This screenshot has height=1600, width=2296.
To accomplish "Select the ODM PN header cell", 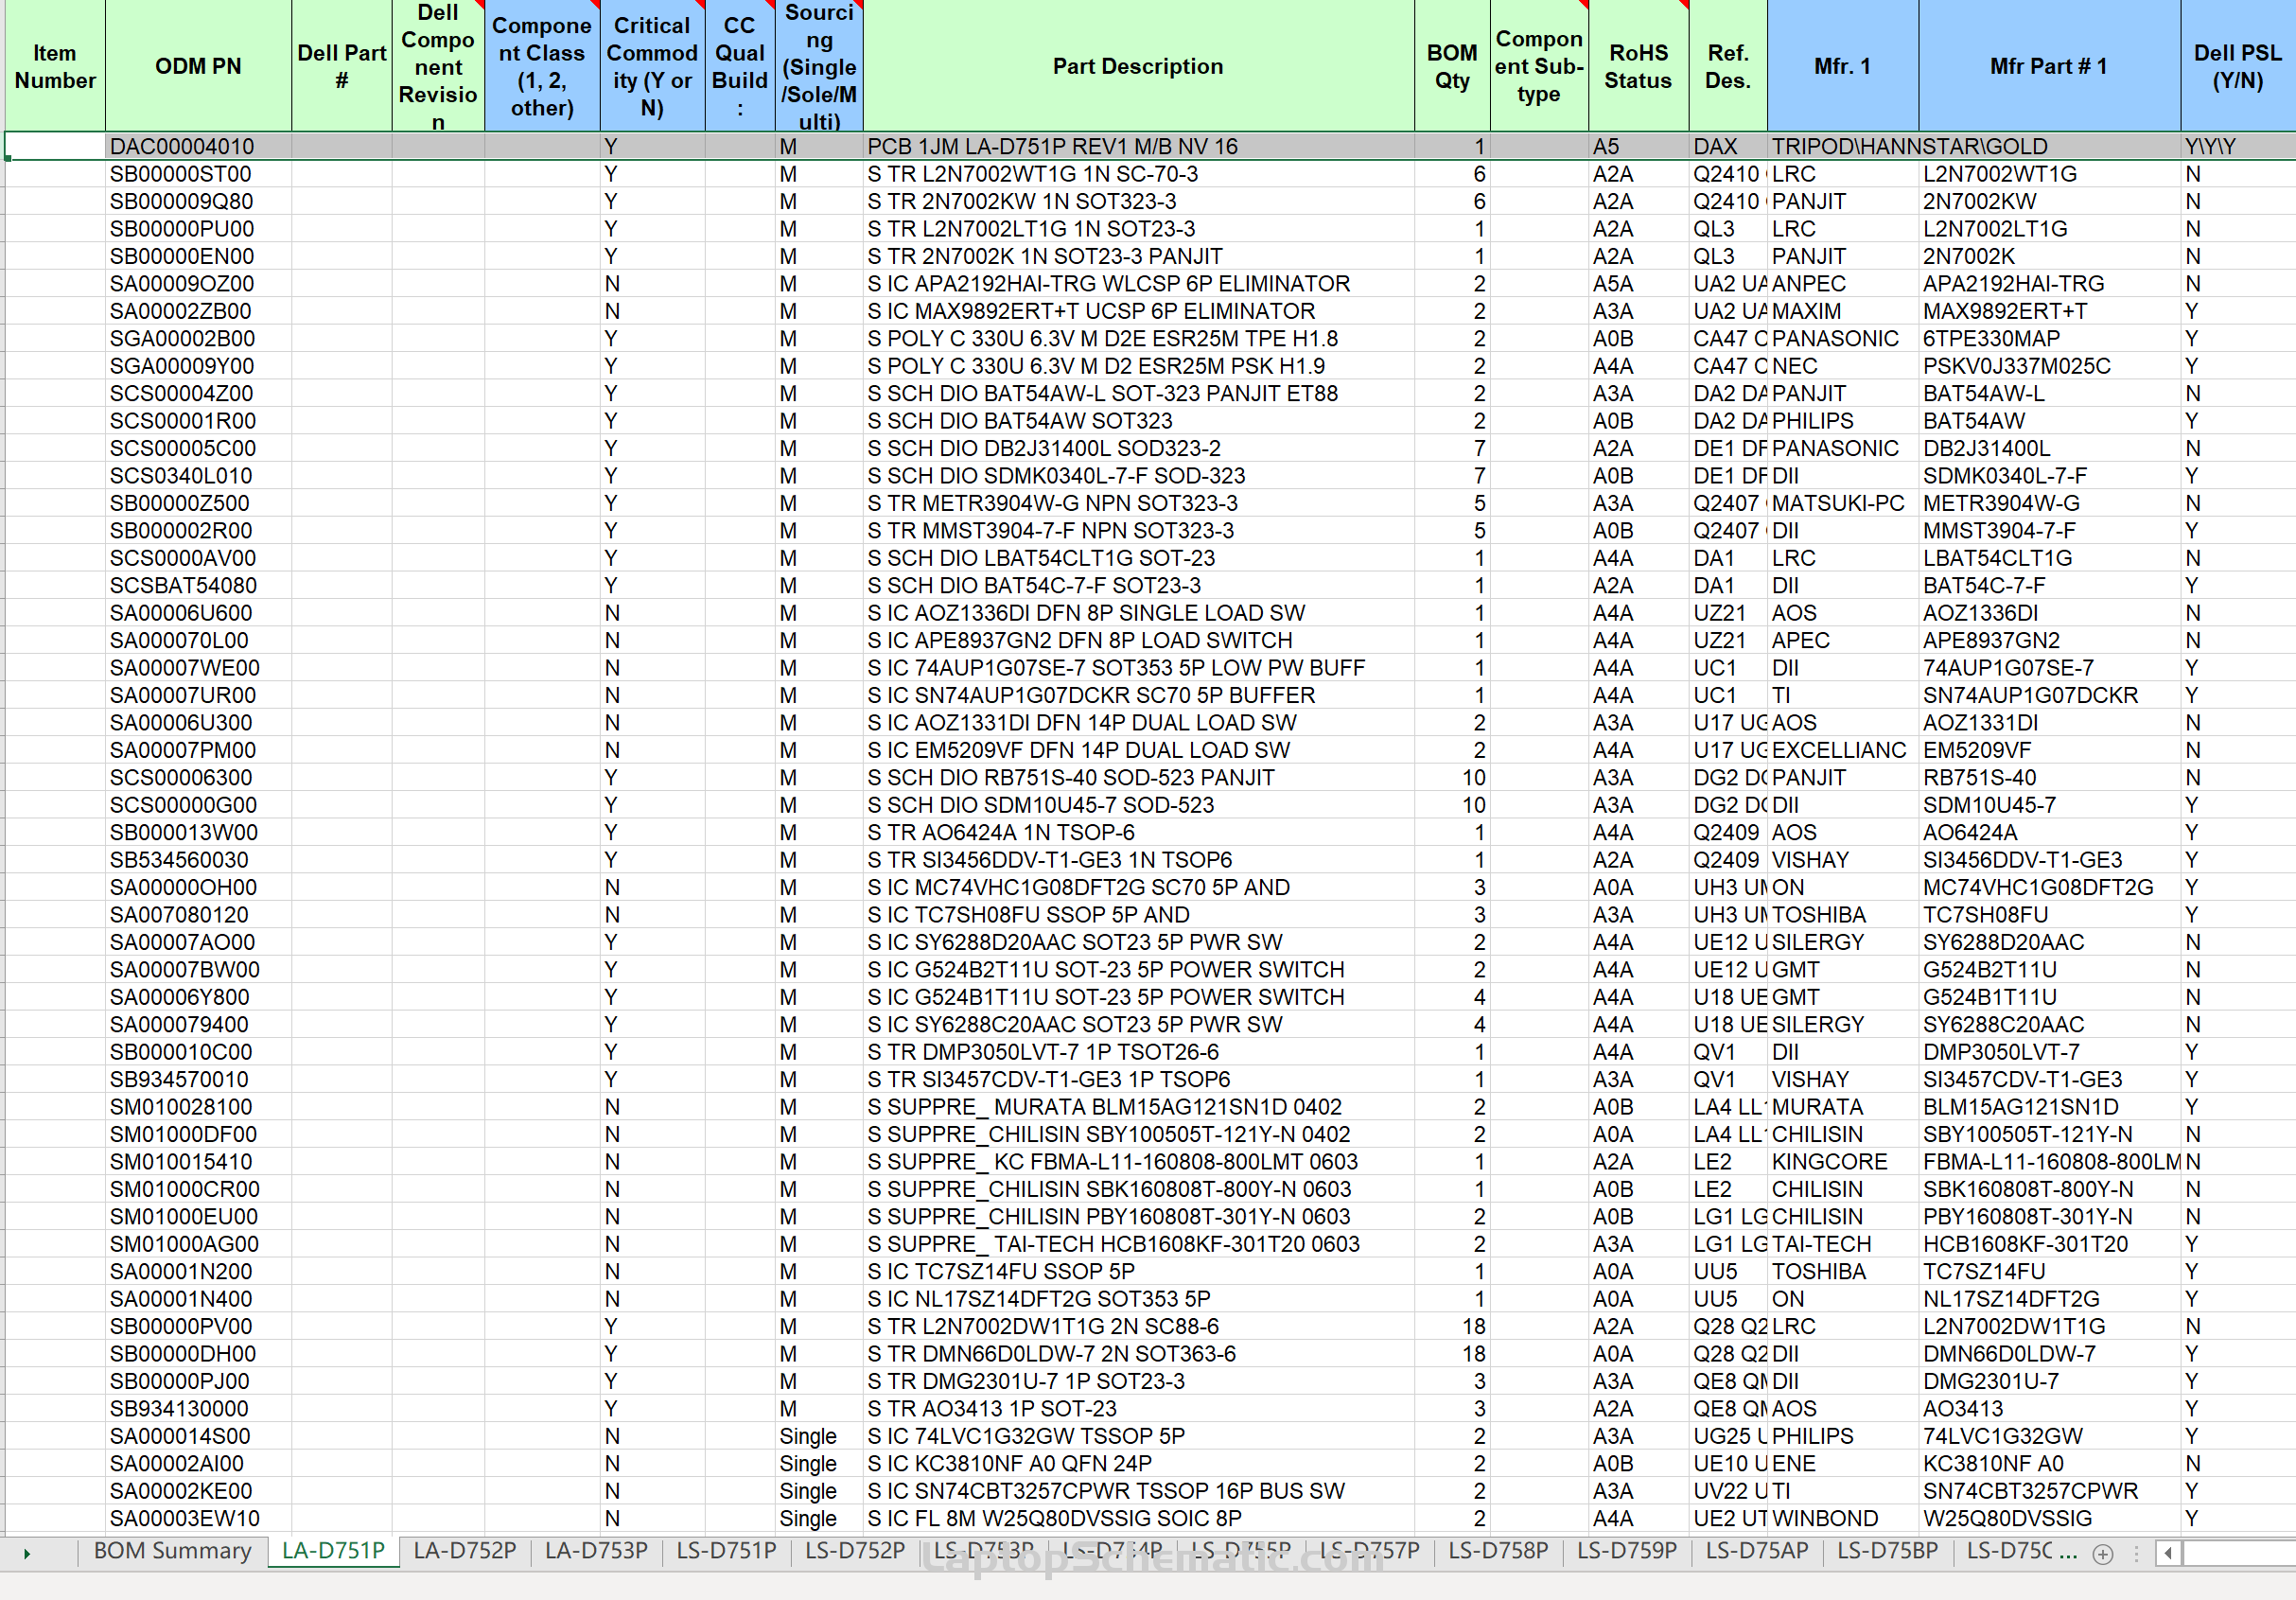I will tap(198, 66).
